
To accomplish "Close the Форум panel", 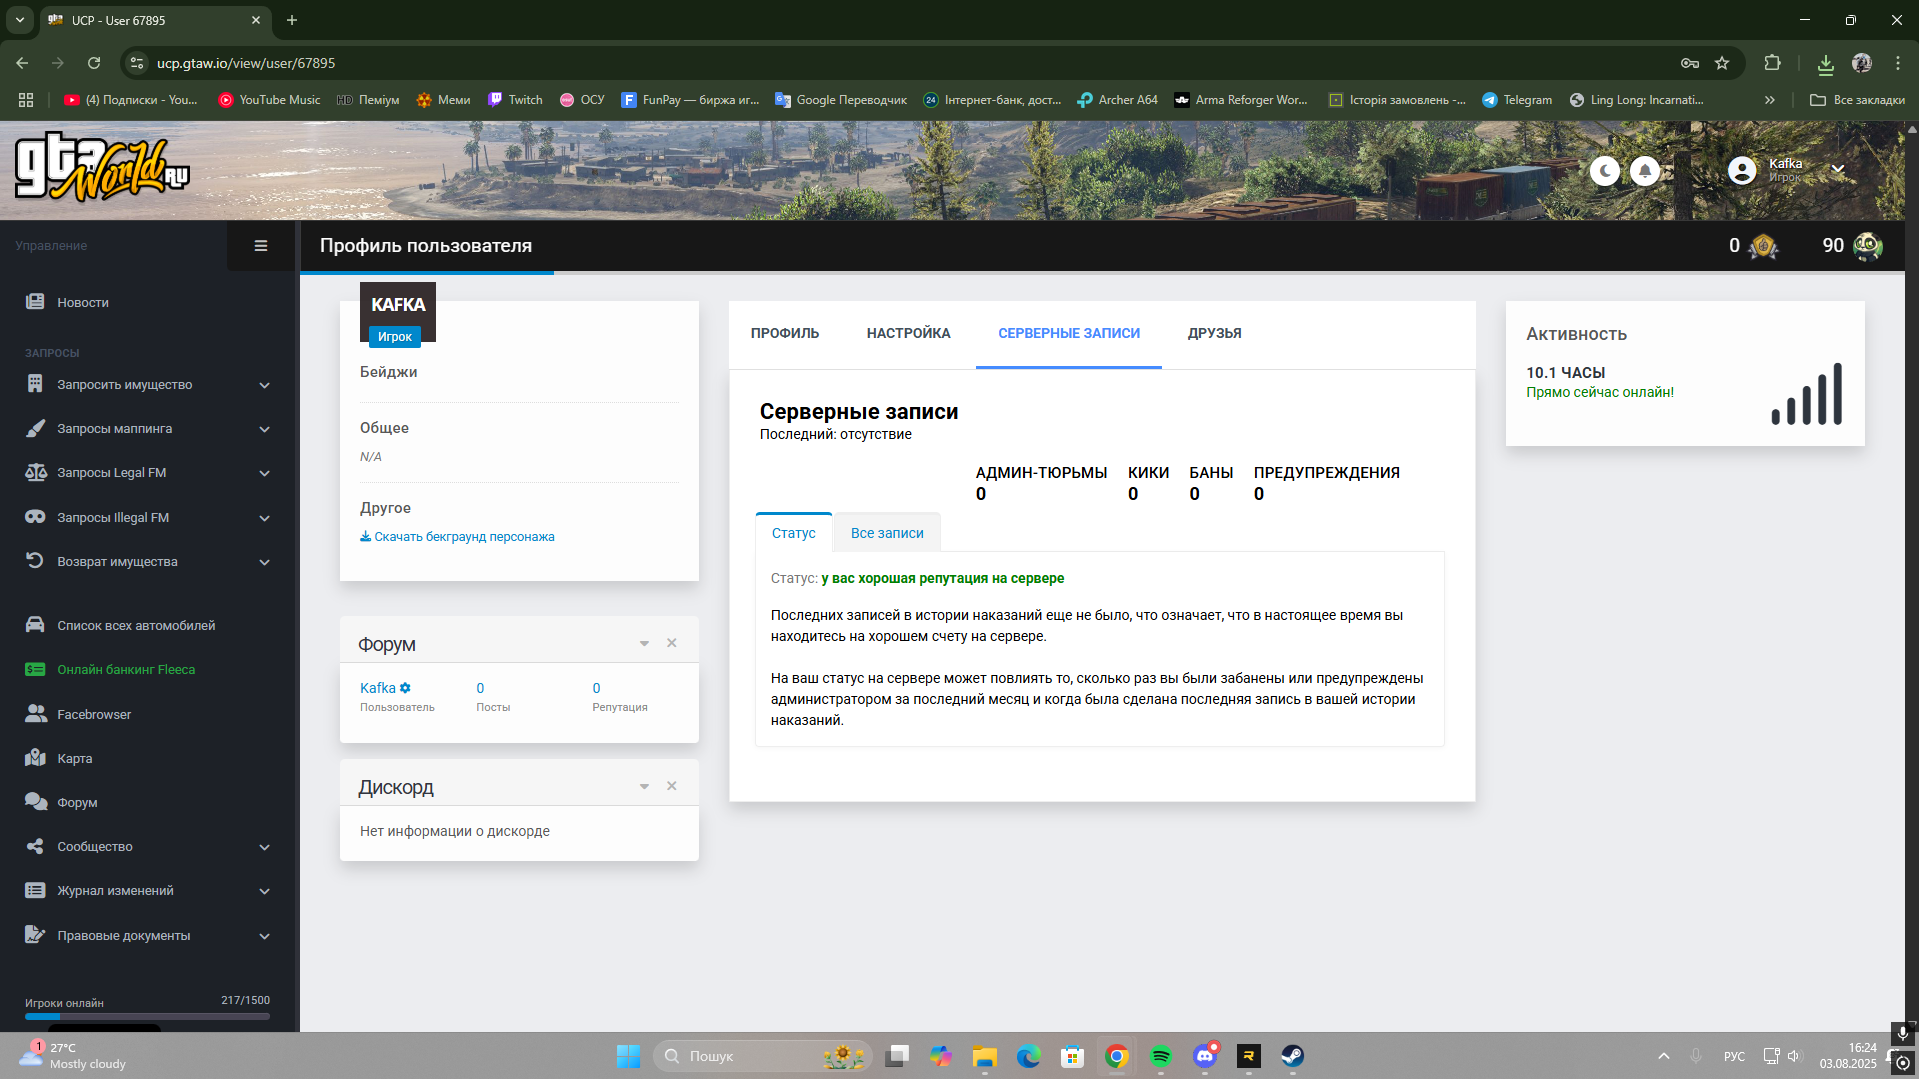I will 672,643.
